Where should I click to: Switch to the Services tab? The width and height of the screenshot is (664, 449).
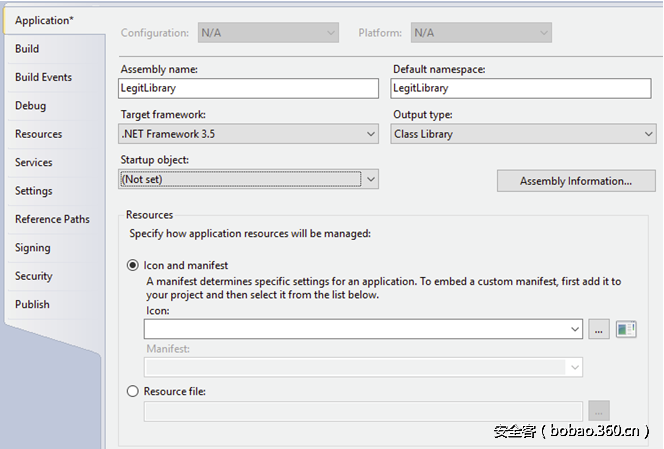(34, 162)
